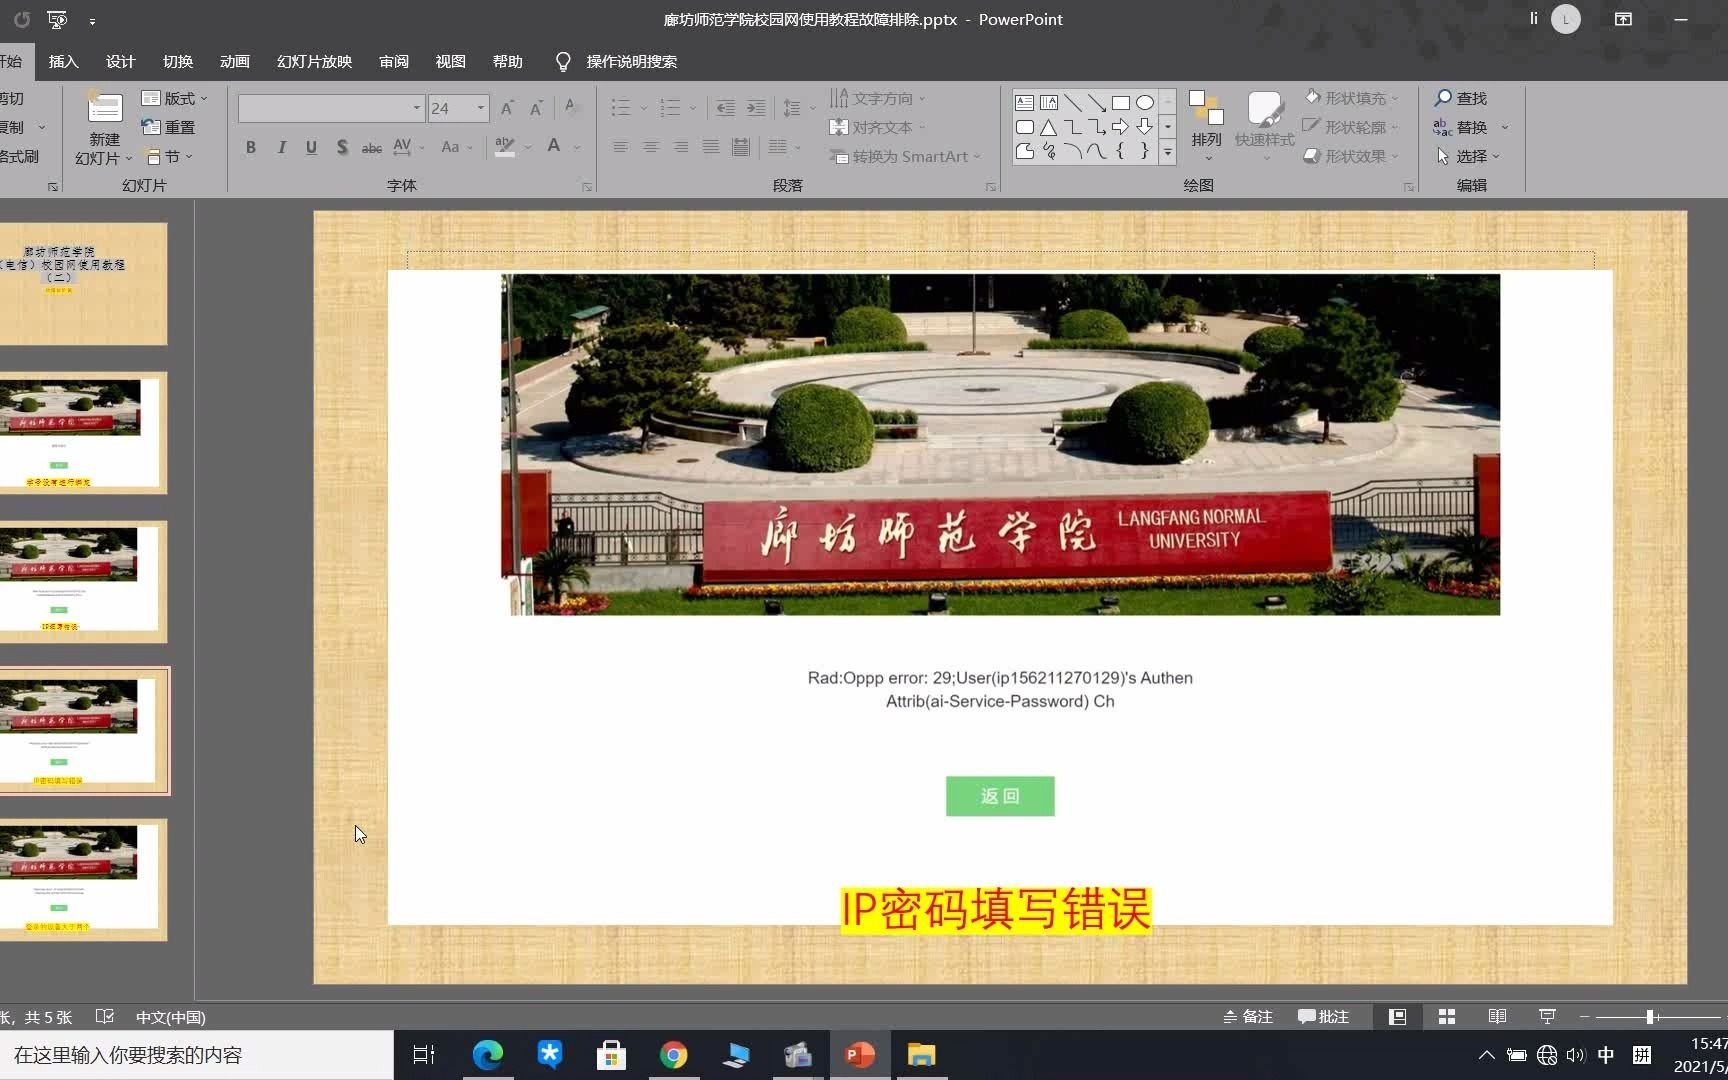Increase the list indent level

point(757,108)
